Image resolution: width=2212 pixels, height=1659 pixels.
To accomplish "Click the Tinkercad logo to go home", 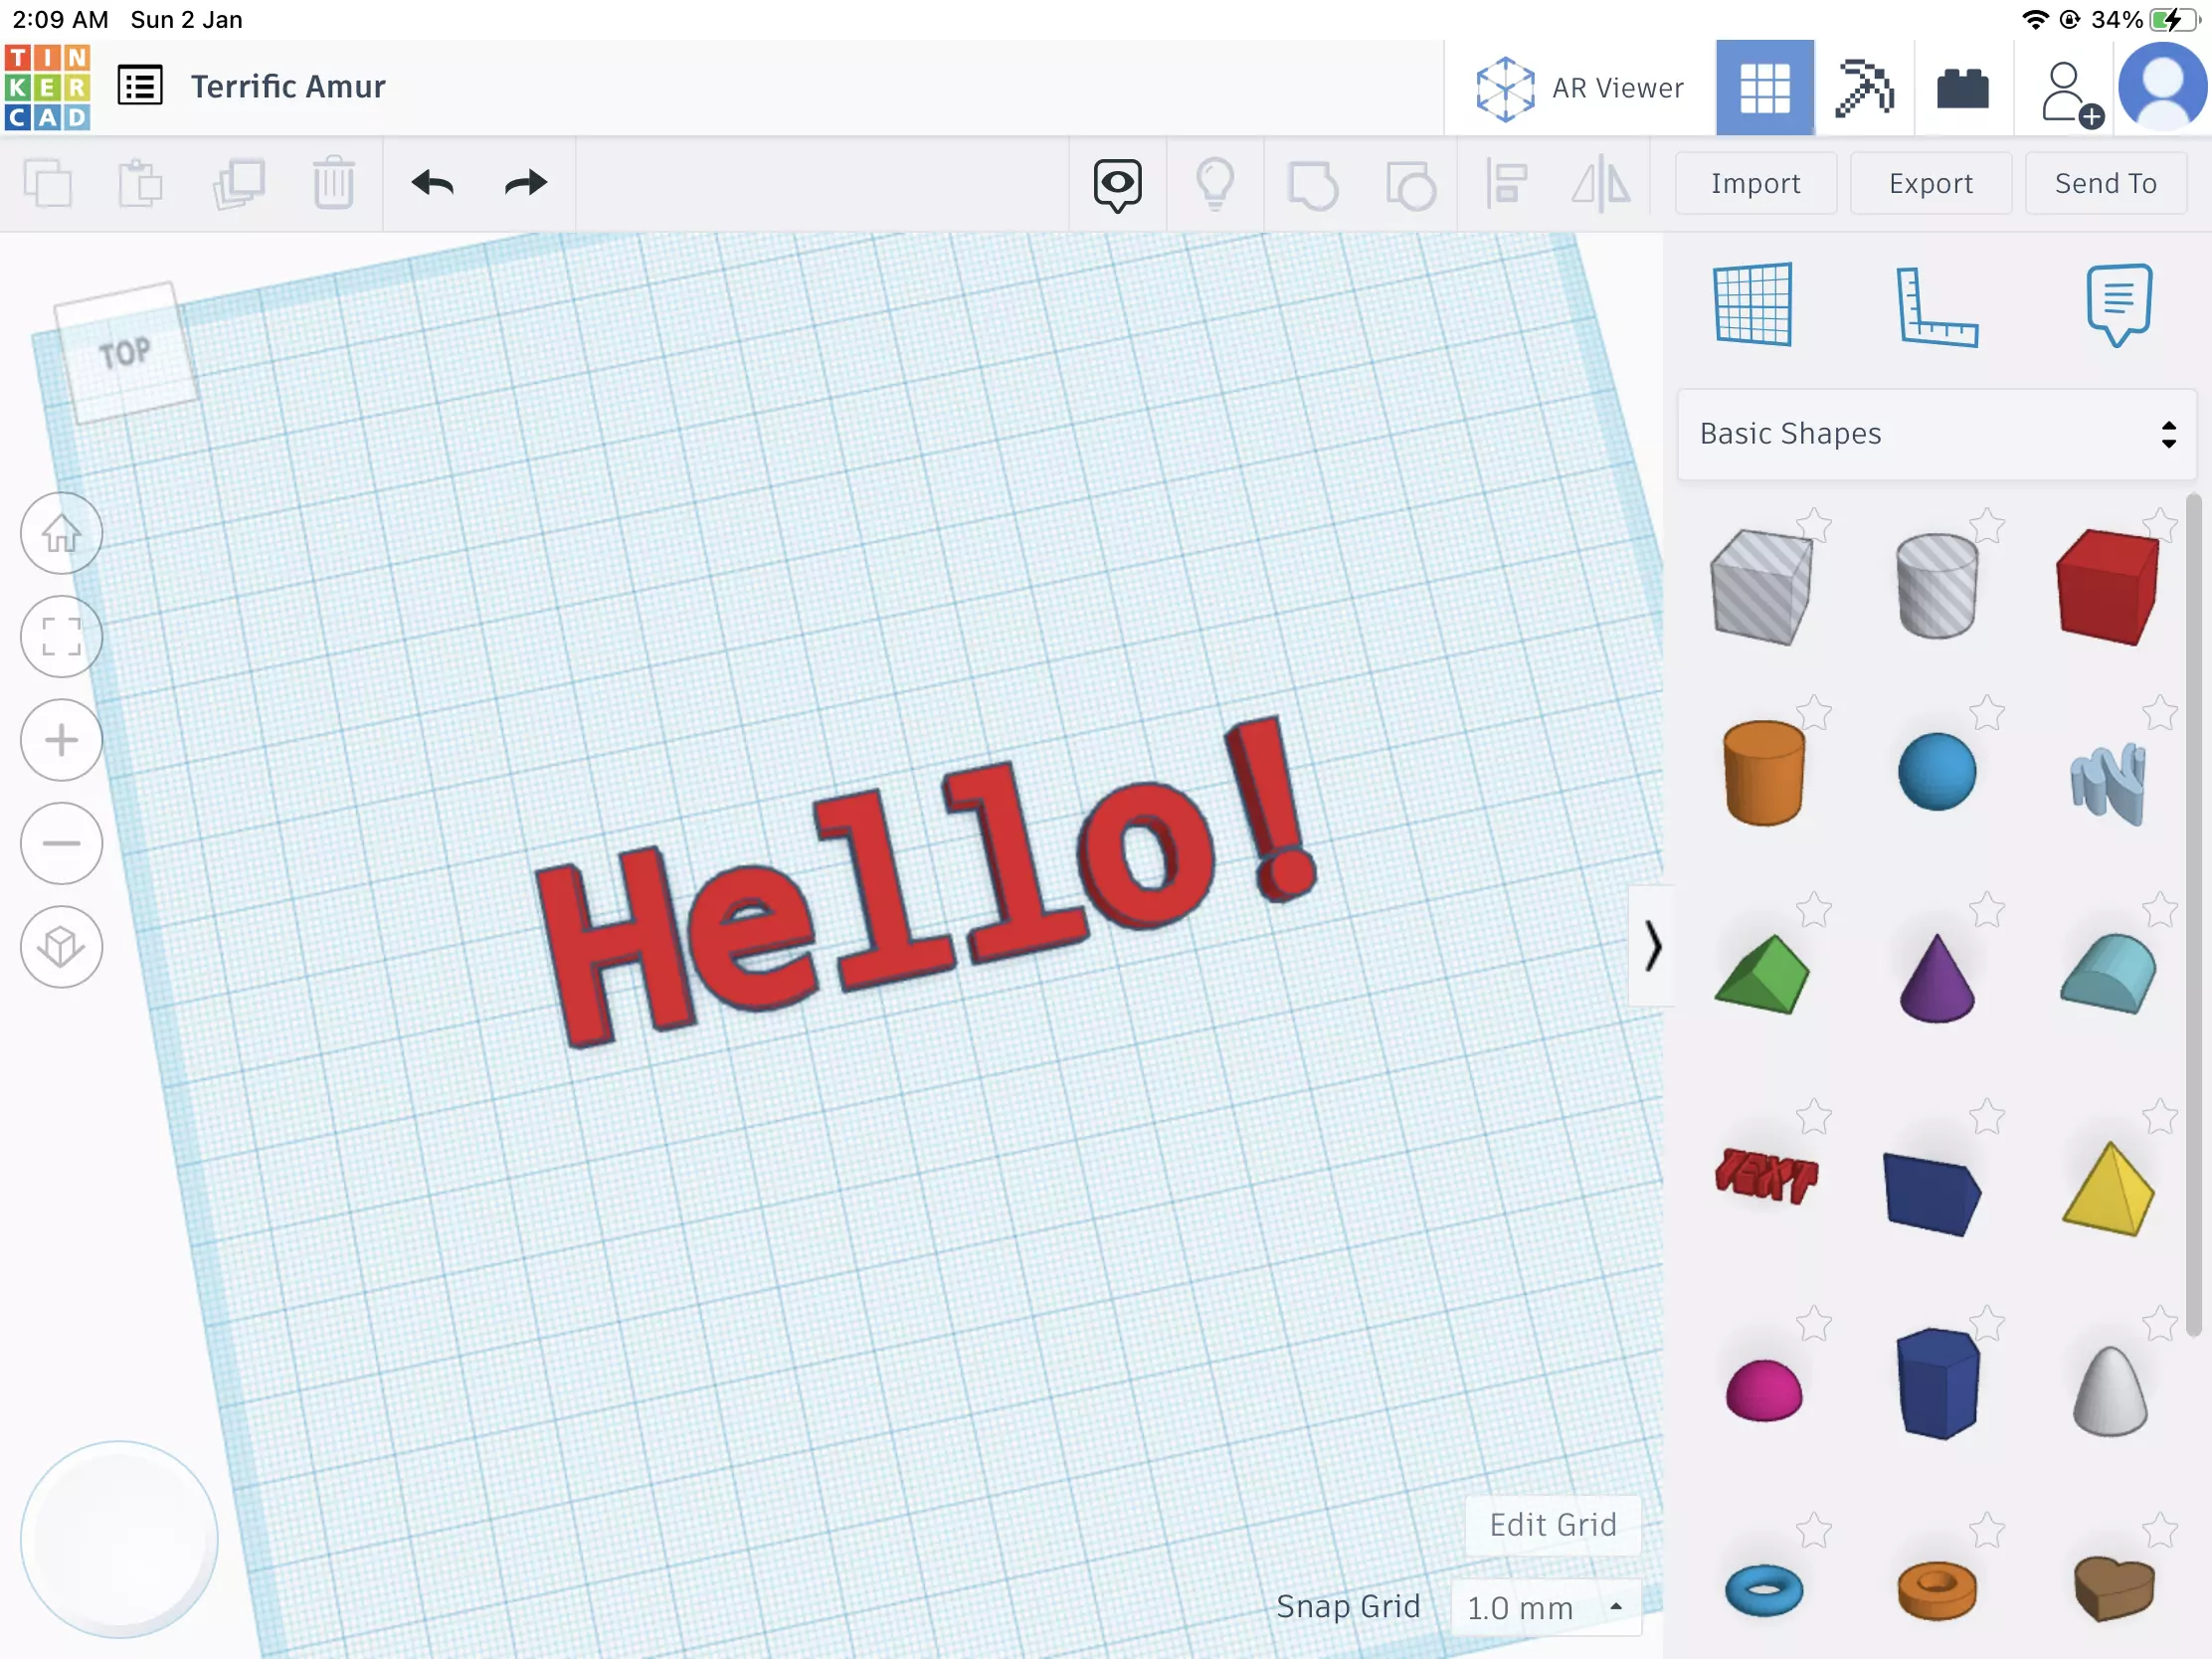I will [47, 87].
